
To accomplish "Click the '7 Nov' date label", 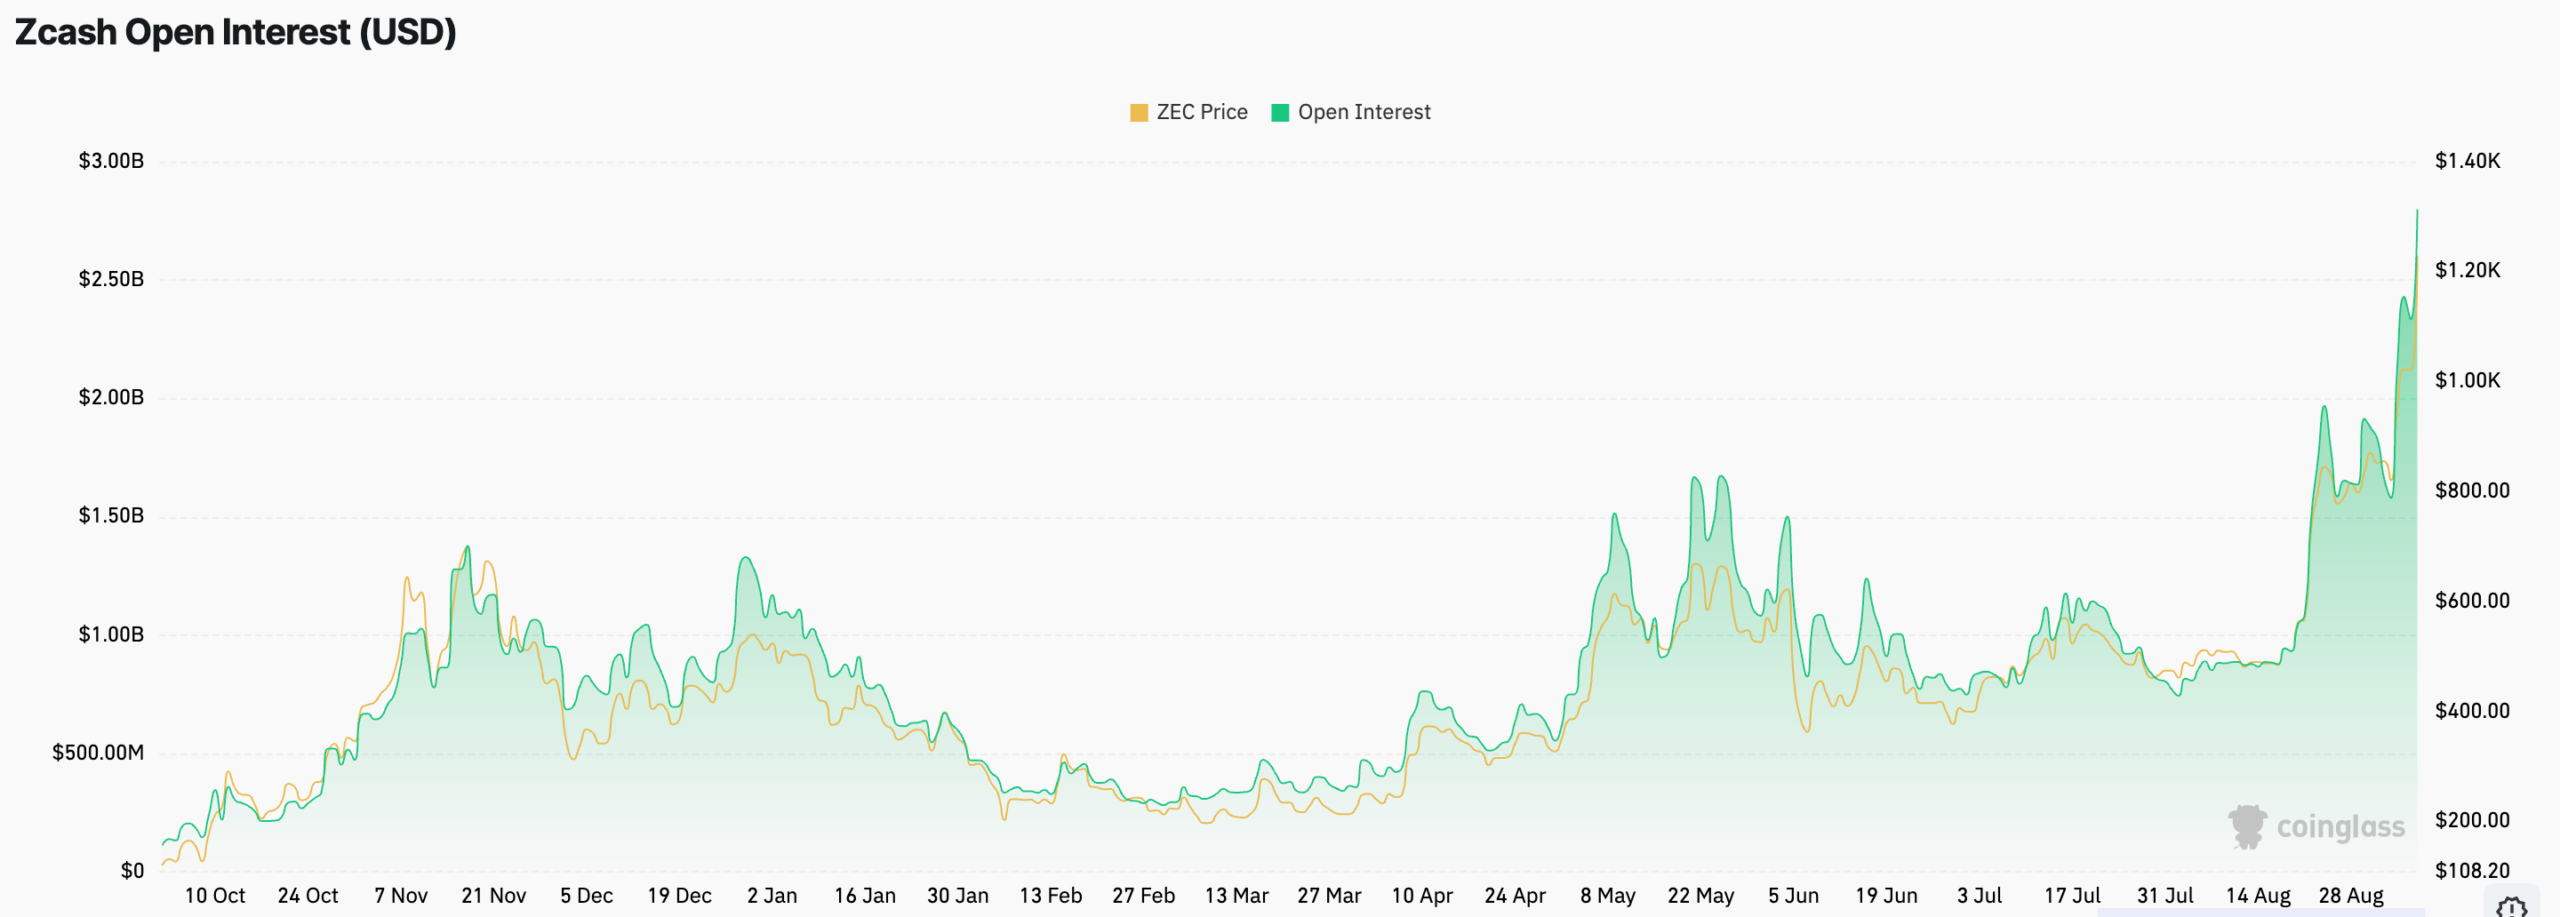I will point(401,896).
